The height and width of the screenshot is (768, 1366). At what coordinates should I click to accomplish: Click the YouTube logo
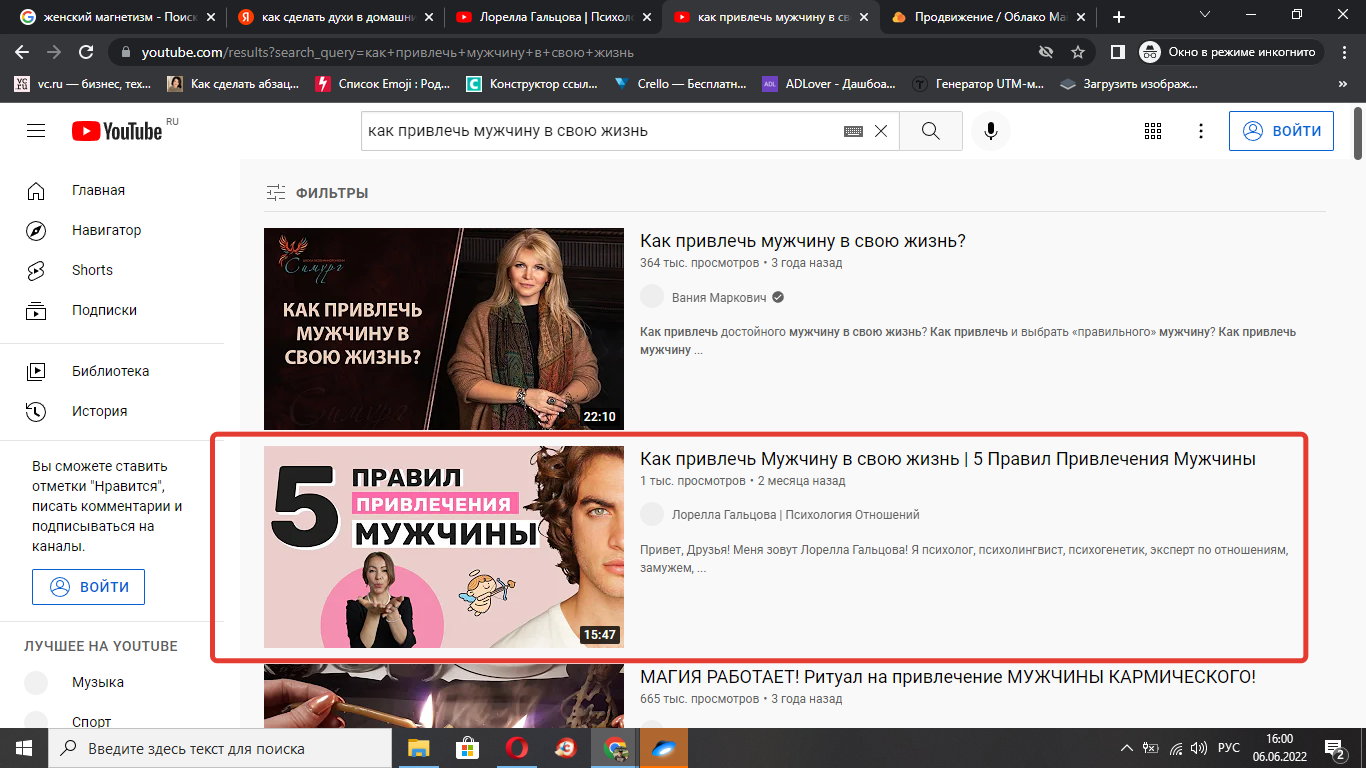tap(117, 131)
